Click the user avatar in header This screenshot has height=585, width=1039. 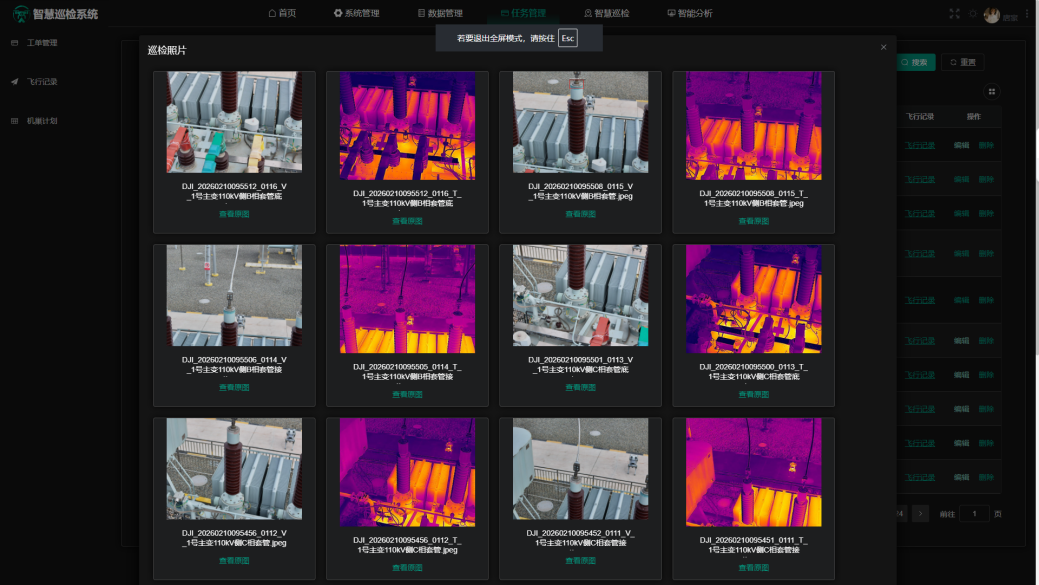991,14
